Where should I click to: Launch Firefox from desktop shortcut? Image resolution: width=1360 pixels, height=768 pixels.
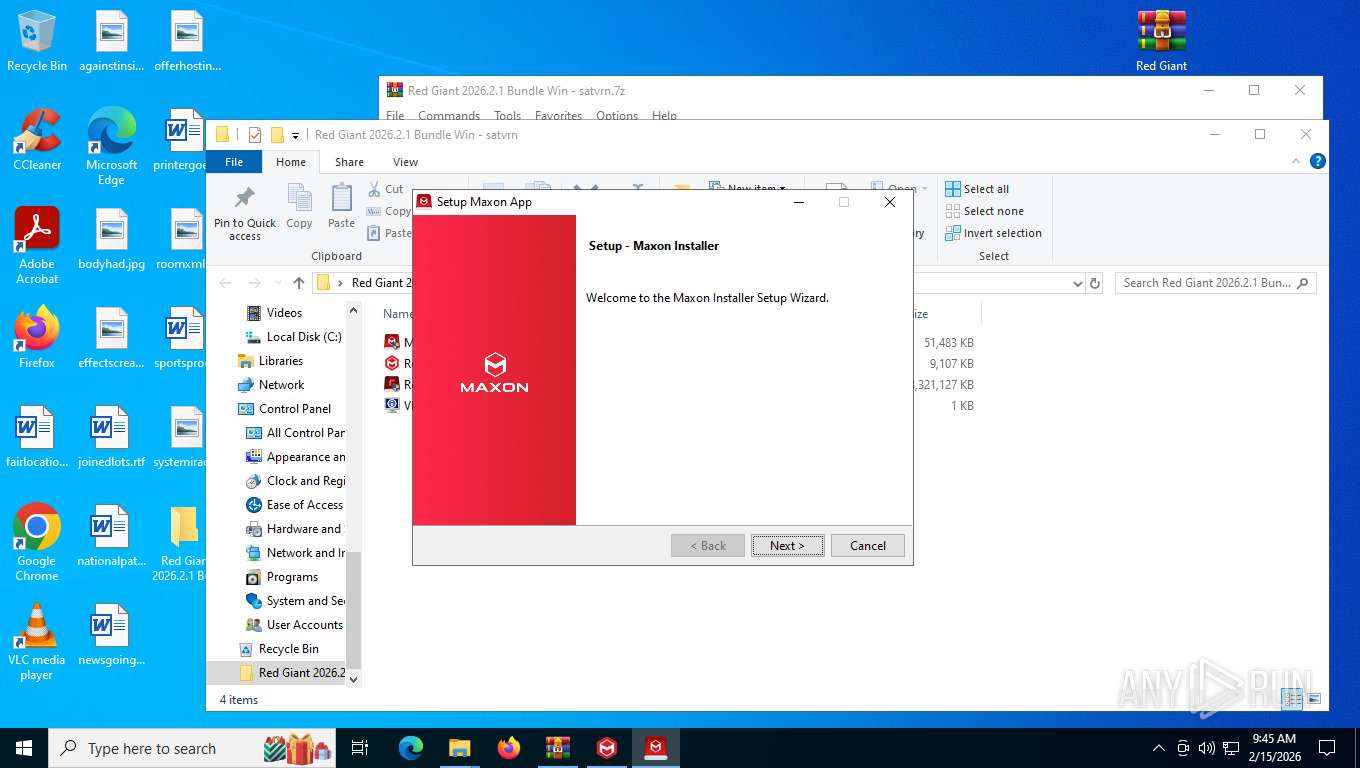pos(37,338)
